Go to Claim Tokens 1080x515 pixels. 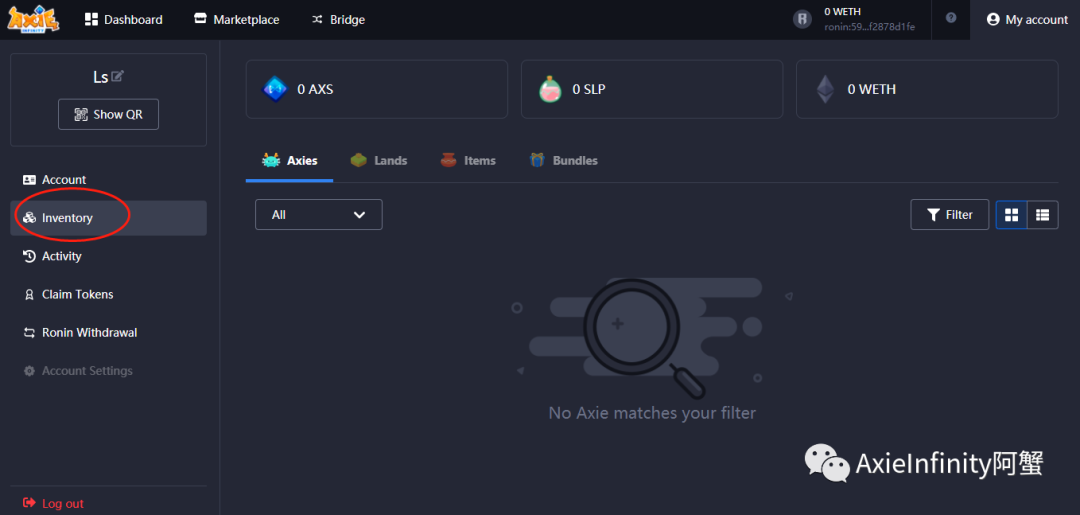point(108,294)
